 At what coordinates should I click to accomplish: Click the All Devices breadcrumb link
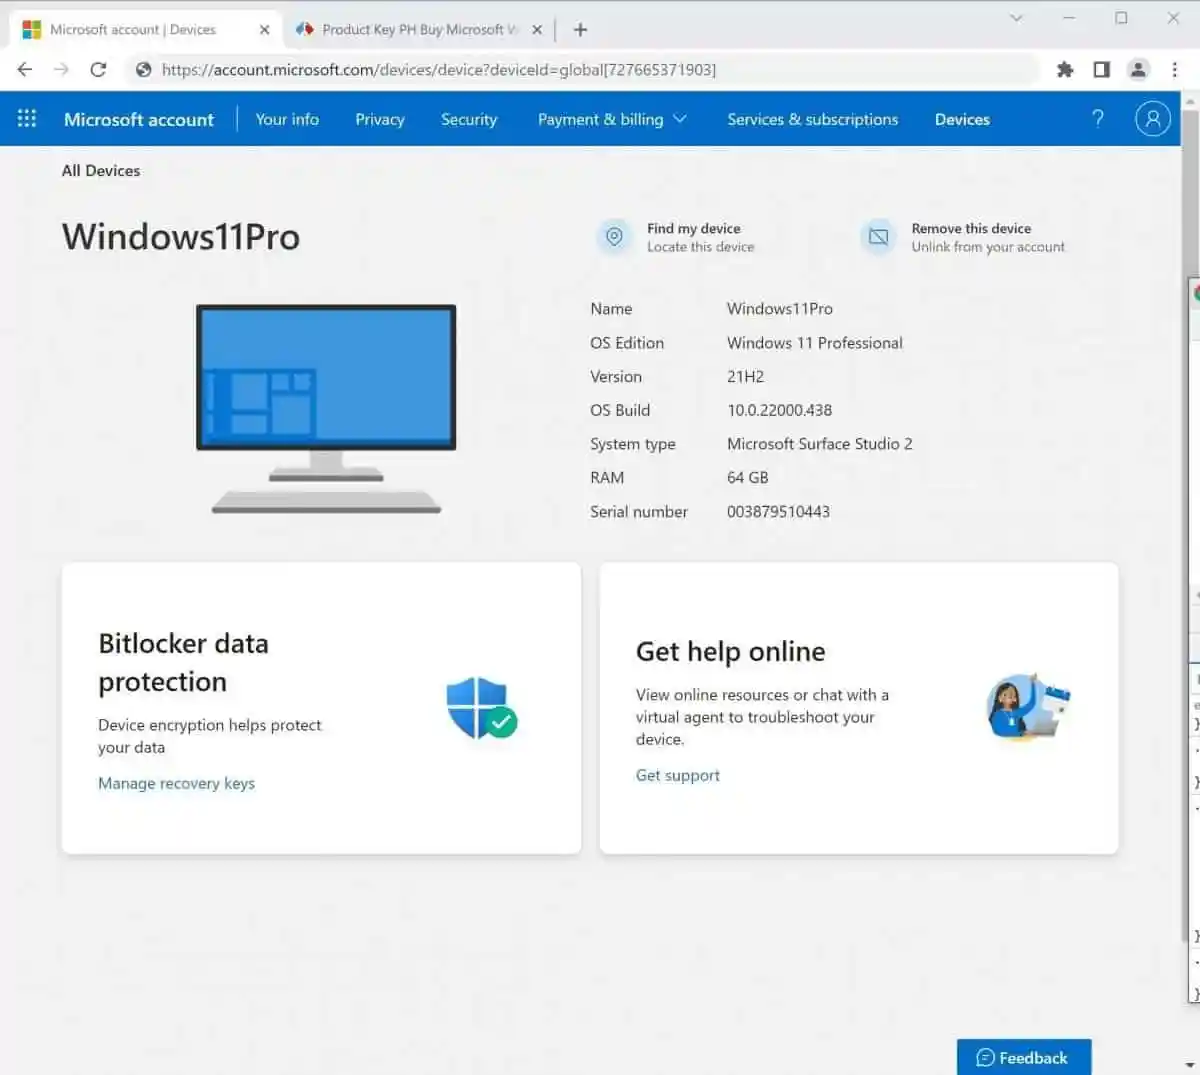pyautogui.click(x=101, y=171)
